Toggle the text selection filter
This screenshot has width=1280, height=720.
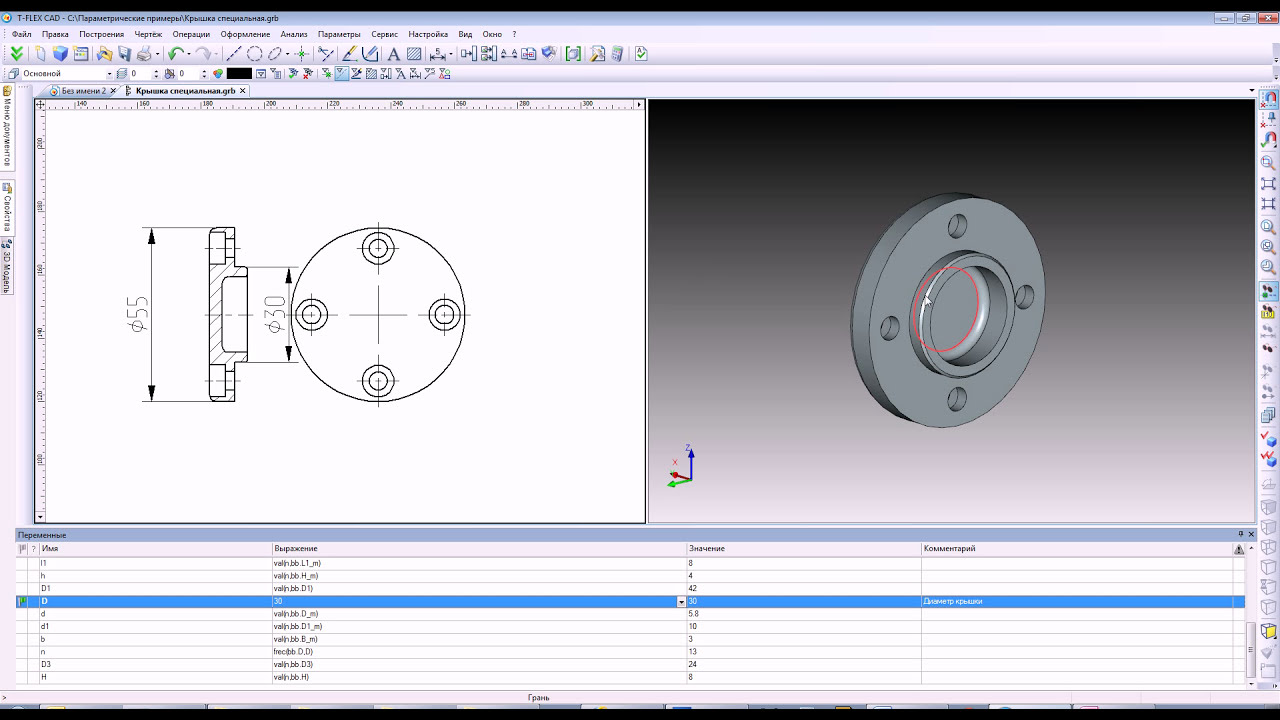coord(400,73)
